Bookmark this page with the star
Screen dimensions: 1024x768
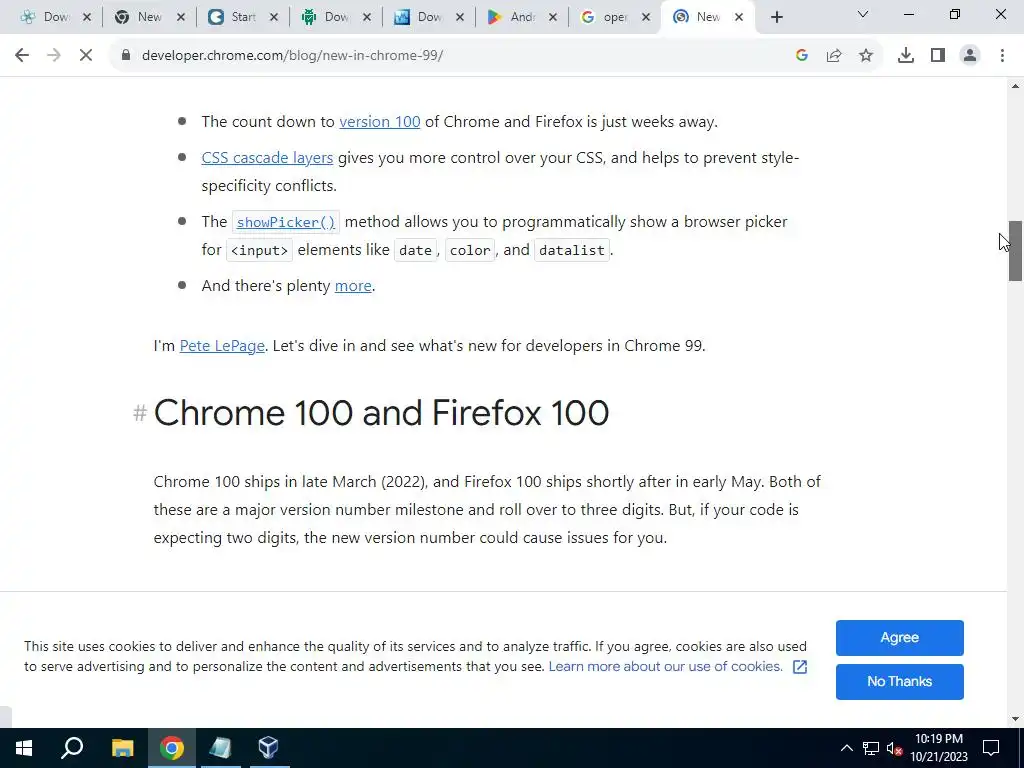click(x=866, y=56)
